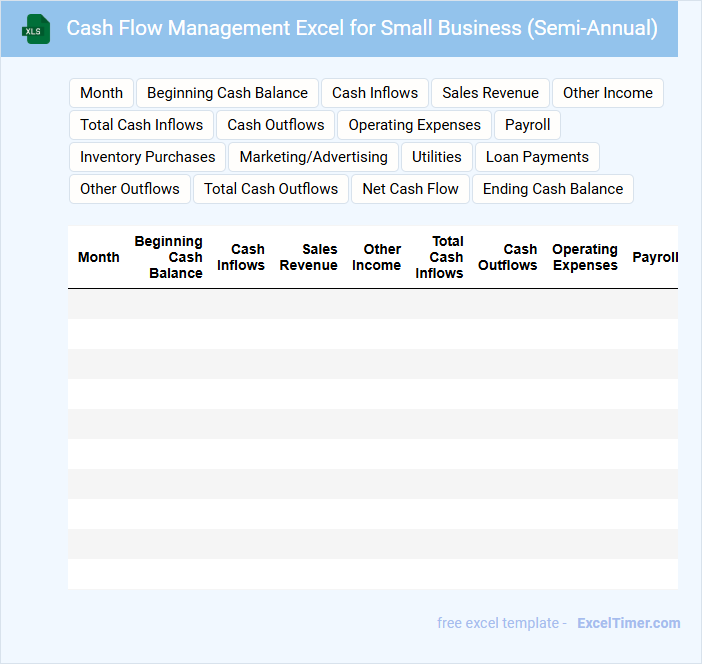Choose the Utilities tag
Viewport: 702px width, 664px height.
[436, 157]
